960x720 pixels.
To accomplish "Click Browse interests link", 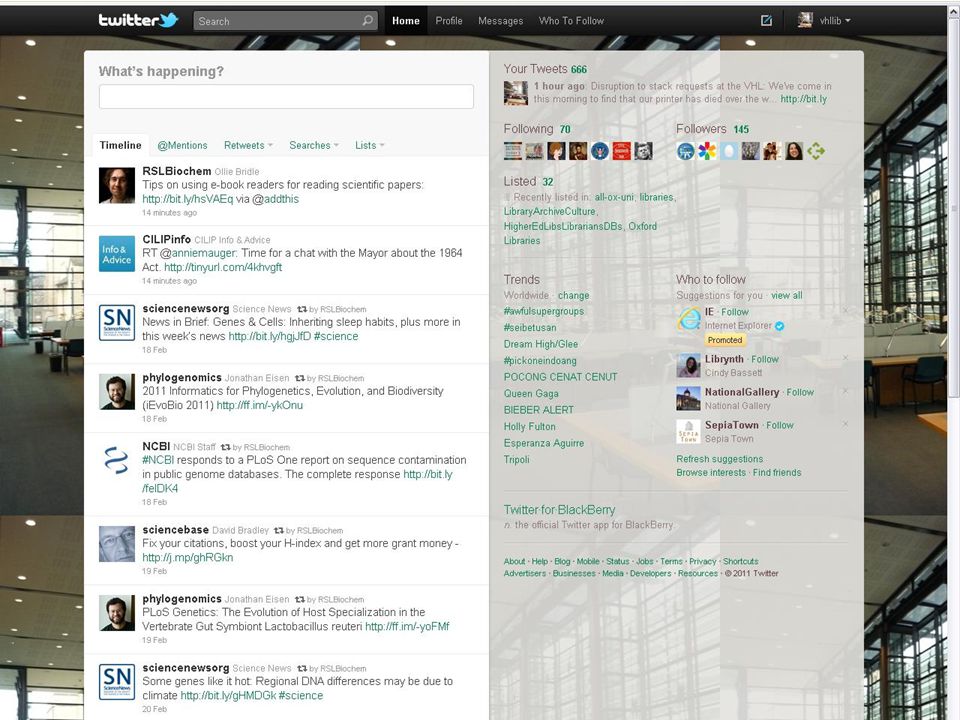I will tap(711, 473).
